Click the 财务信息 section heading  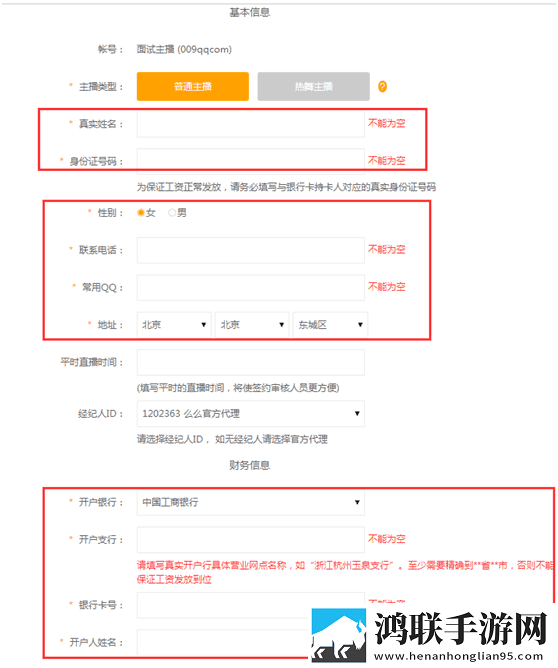(250, 465)
